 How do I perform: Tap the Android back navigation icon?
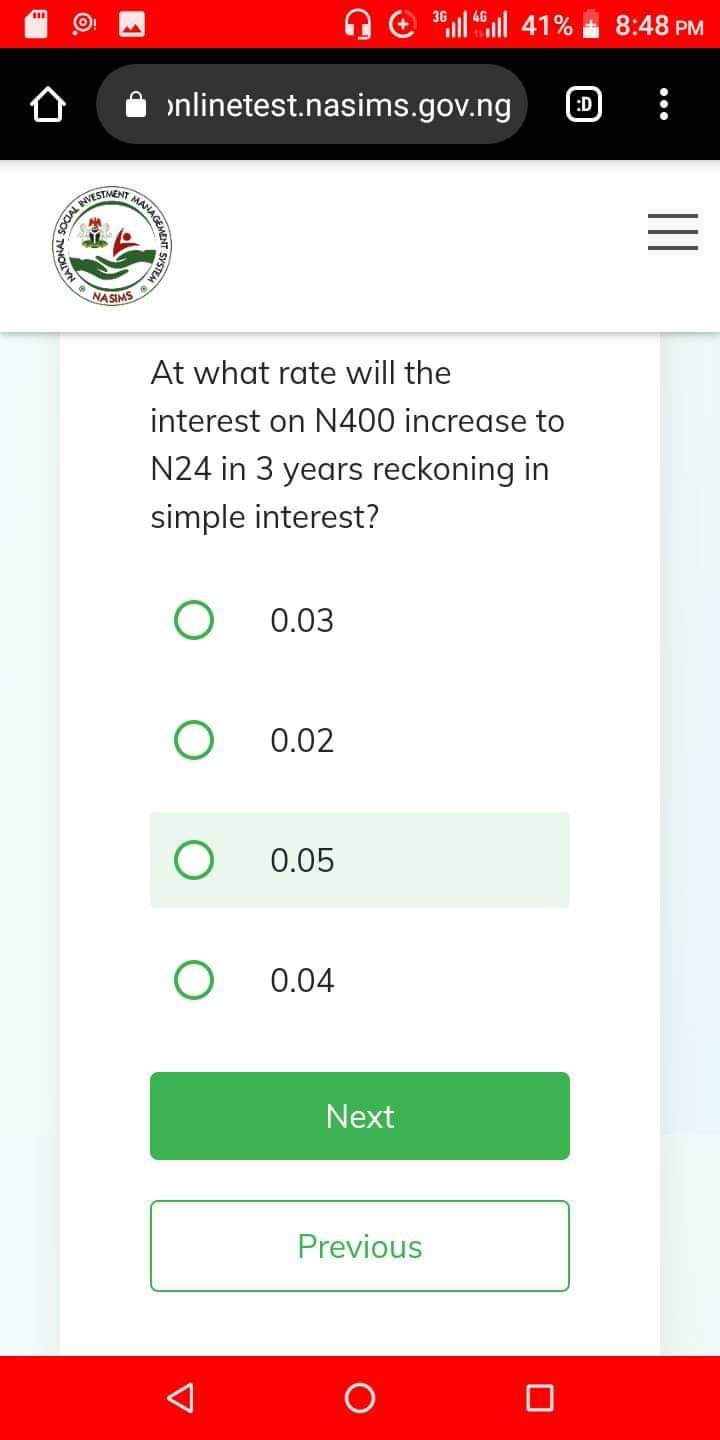[x=181, y=1397]
